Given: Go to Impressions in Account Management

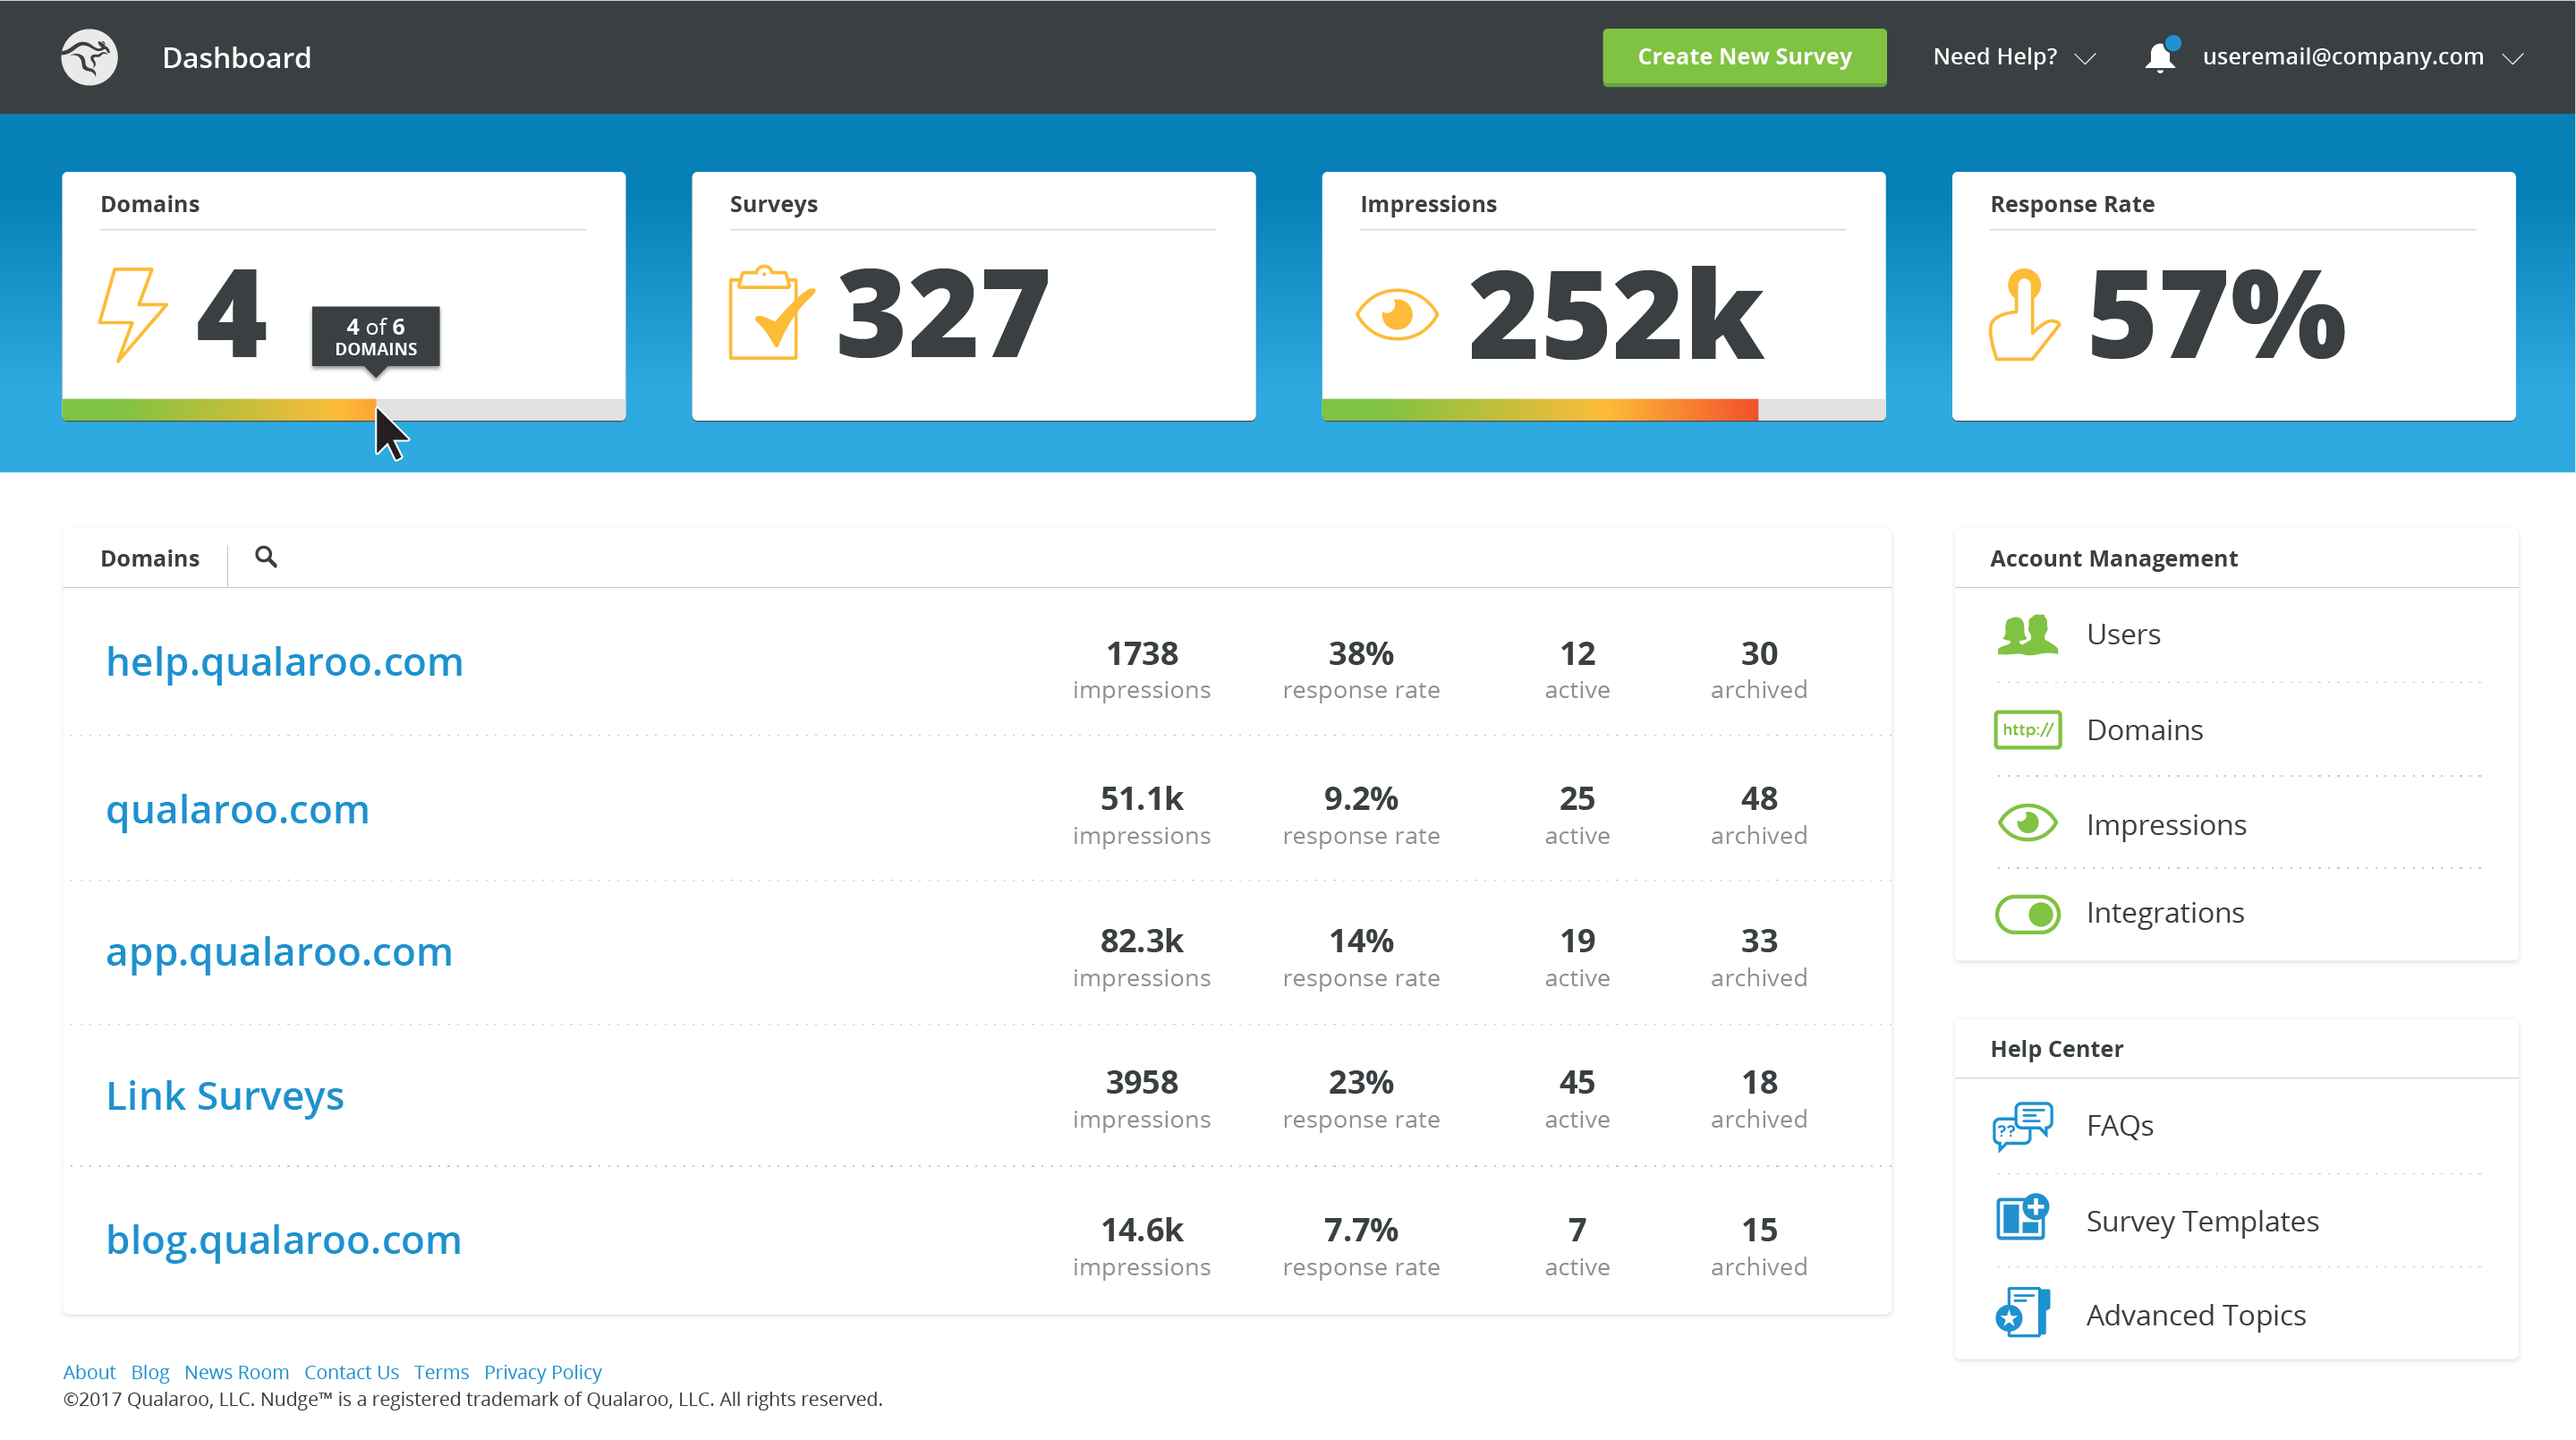Looking at the screenshot, I should tap(2166, 824).
